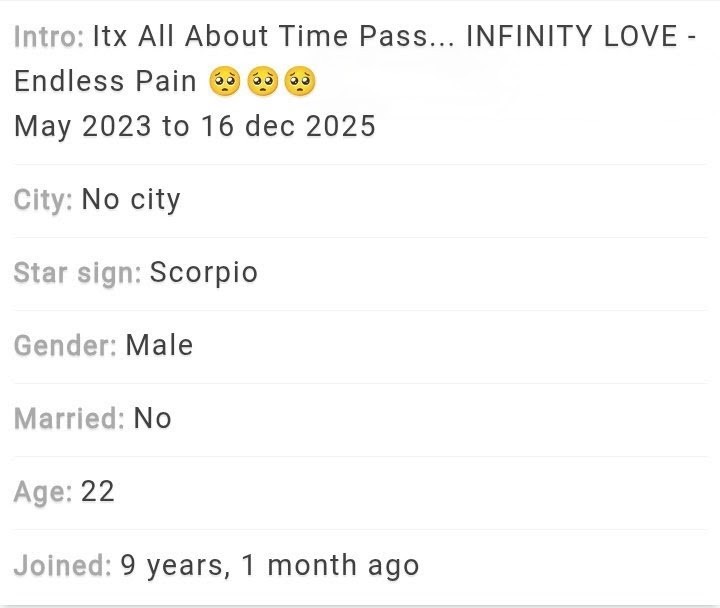Click the 'Endless Pain' text
720x608 pixels.
(106, 81)
